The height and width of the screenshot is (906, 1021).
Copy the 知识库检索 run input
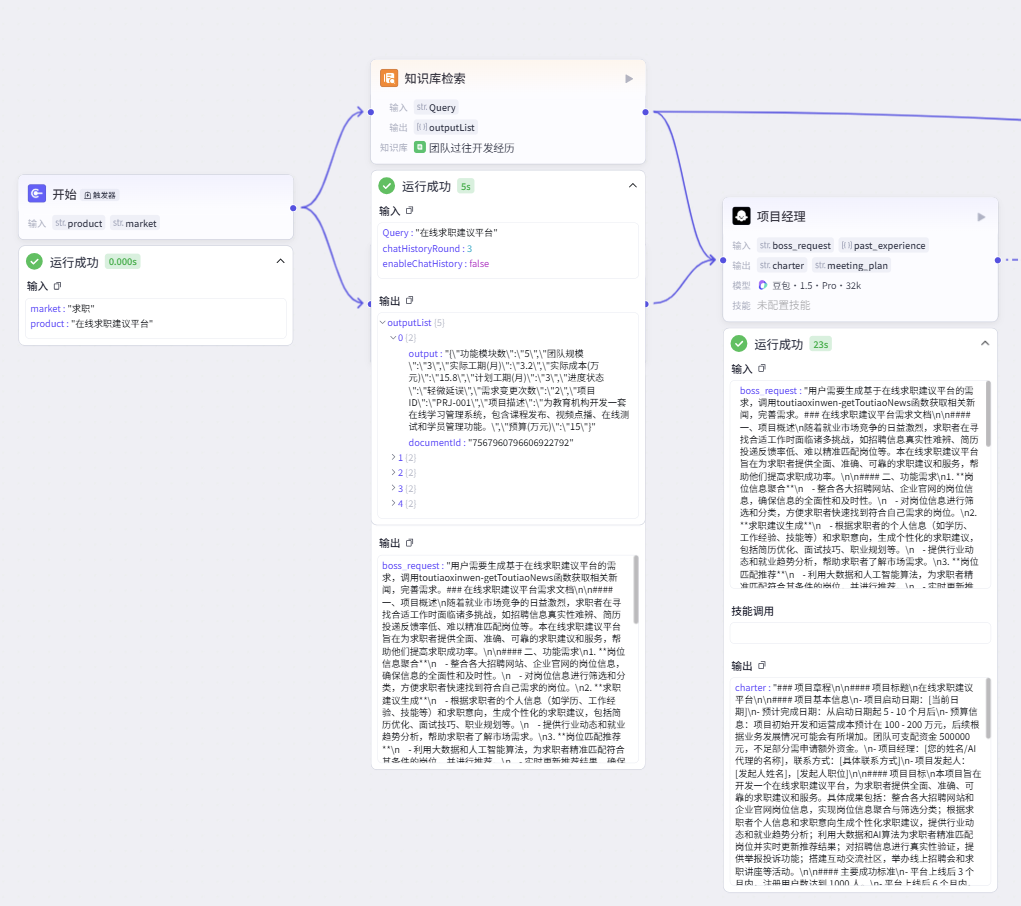click(x=410, y=210)
